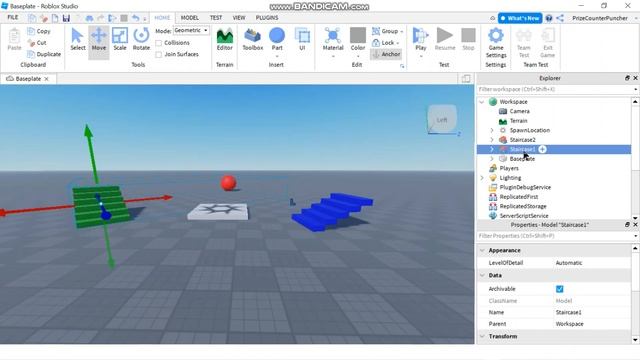The width and height of the screenshot is (640, 360).
Task: Collapse the Data properties section
Action: click(482, 276)
